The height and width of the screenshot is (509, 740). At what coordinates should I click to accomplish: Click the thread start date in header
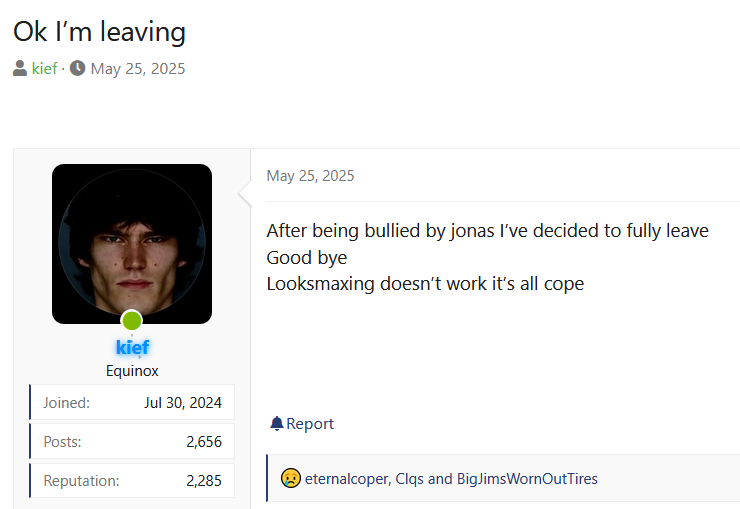coord(137,69)
